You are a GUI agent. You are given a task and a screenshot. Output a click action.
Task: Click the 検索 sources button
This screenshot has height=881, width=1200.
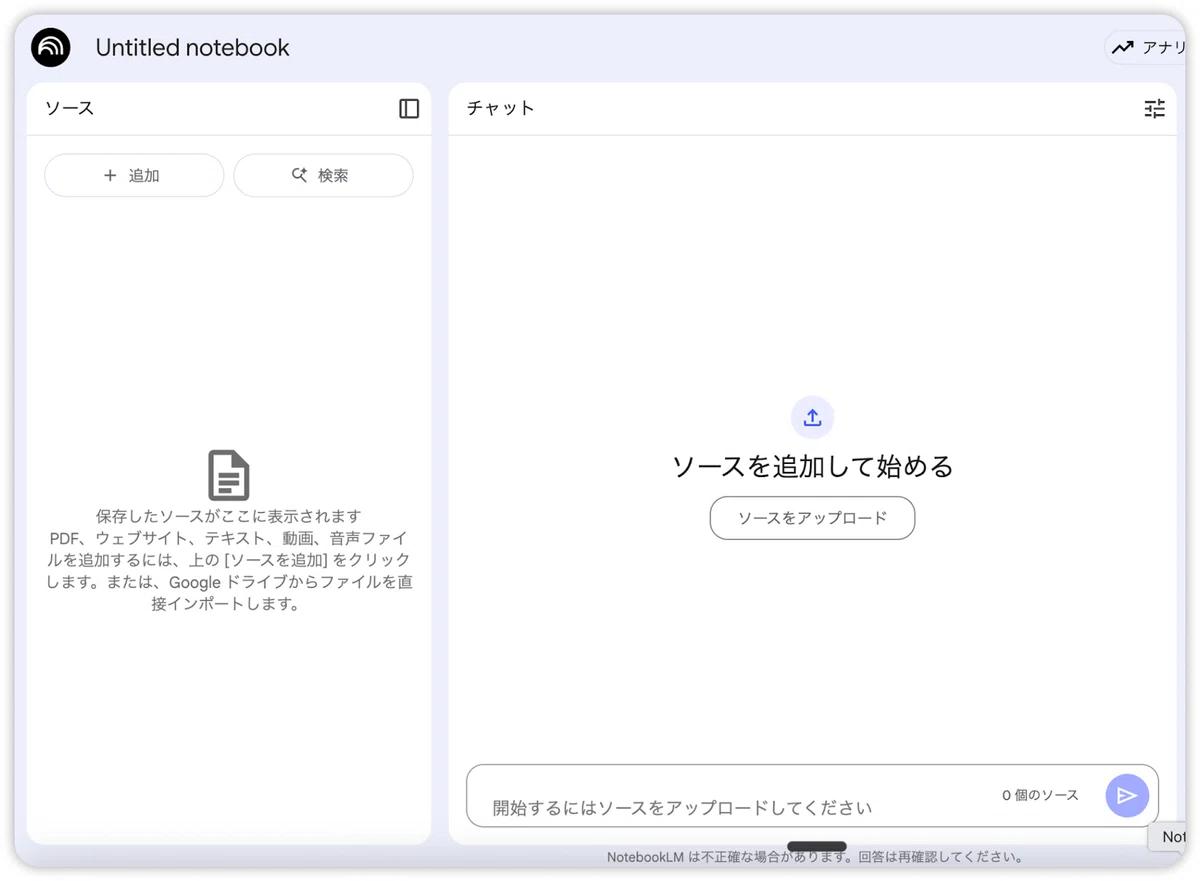pos(323,175)
